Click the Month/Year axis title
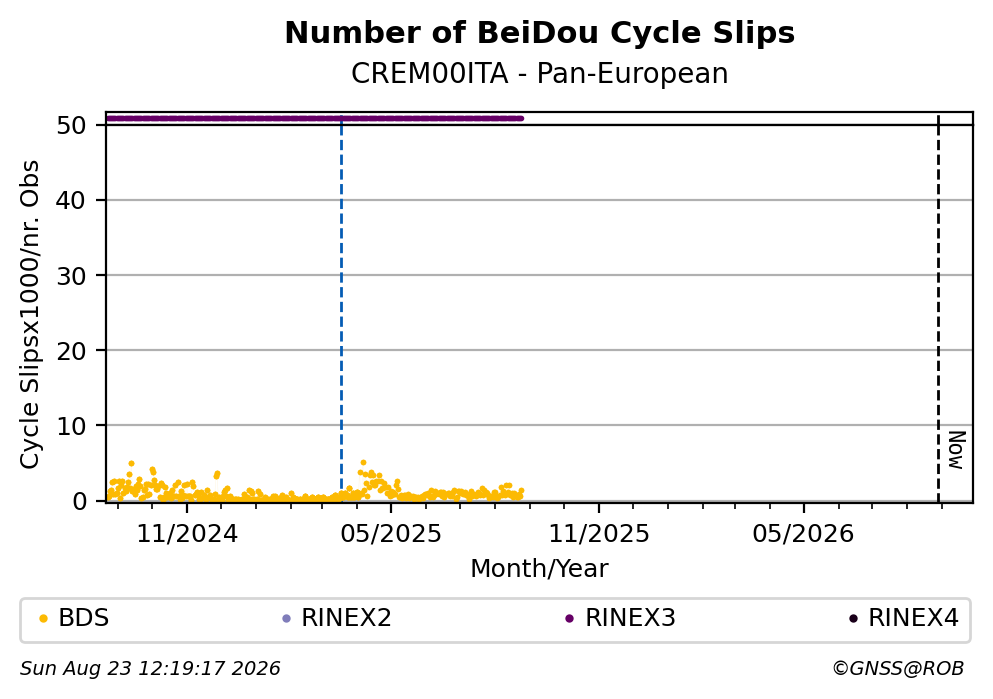The width and height of the screenshot is (993, 699). pos(539,569)
